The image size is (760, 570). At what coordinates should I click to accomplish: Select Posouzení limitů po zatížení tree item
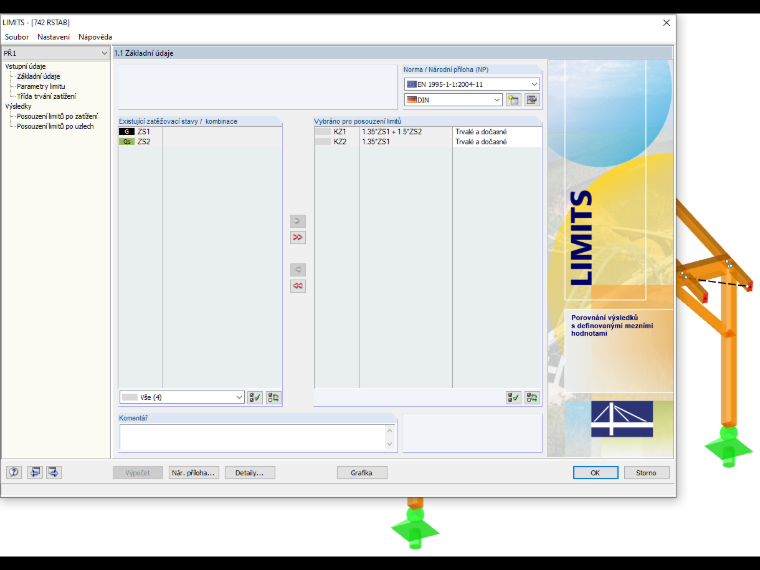click(57, 116)
